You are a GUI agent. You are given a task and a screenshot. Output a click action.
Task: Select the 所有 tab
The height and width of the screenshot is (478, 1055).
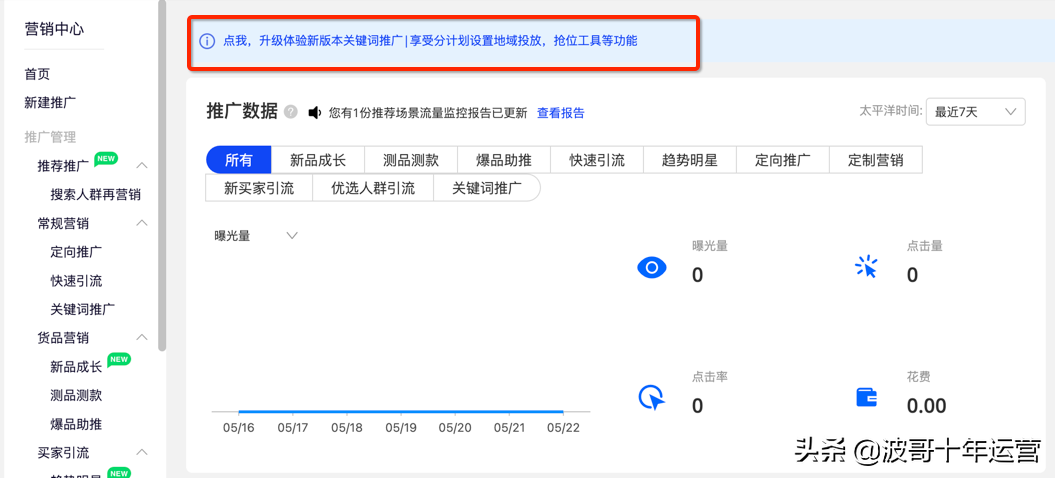click(x=239, y=160)
